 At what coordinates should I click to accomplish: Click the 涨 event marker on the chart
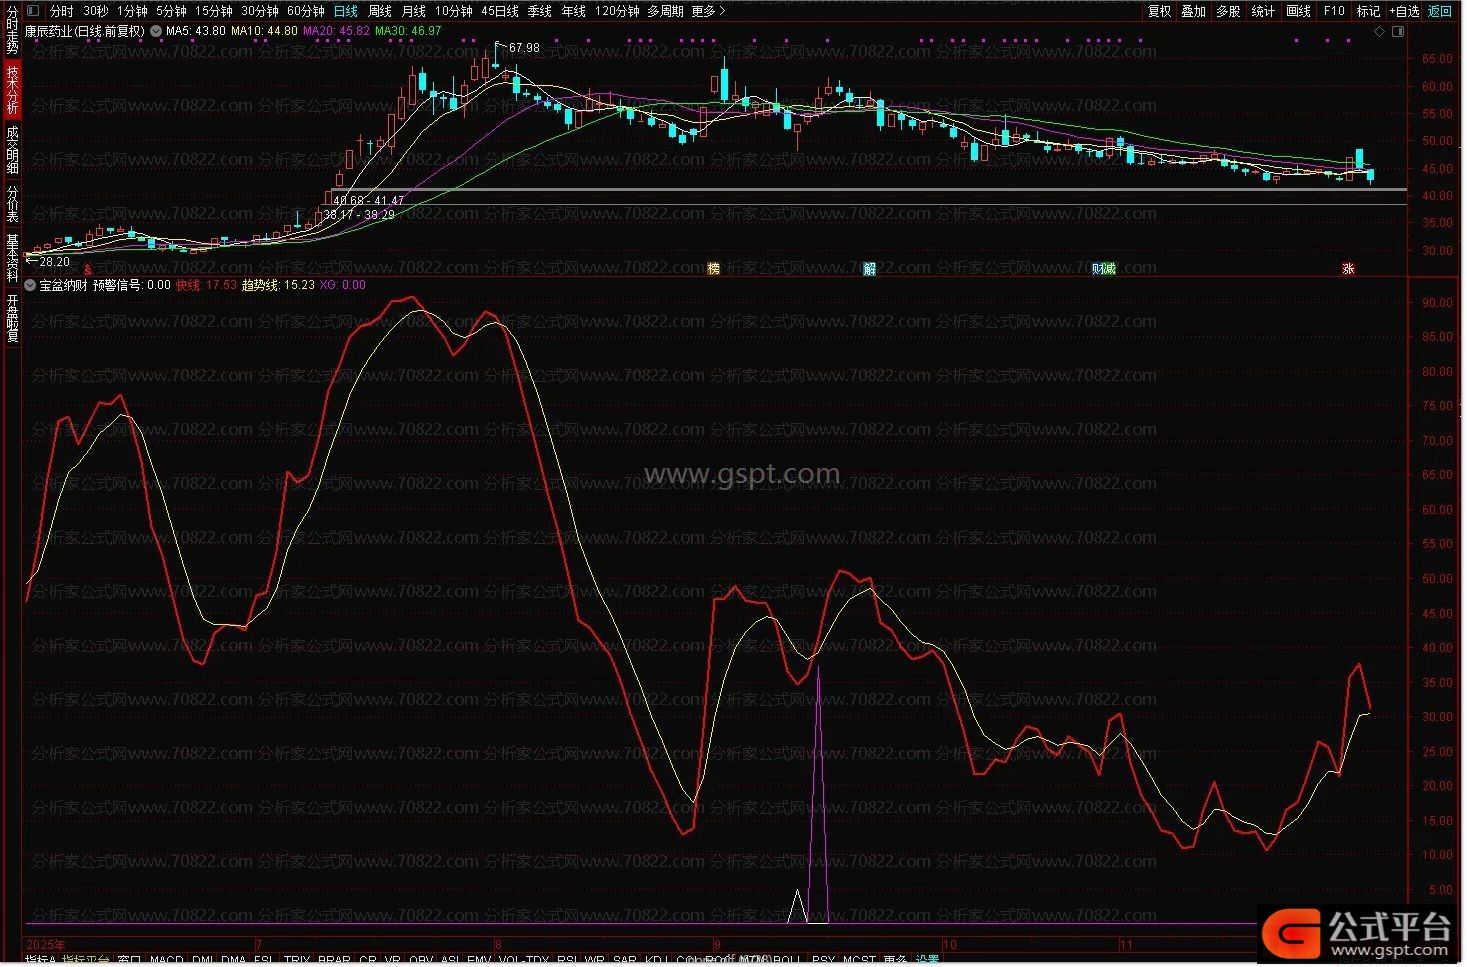pyautogui.click(x=1348, y=268)
